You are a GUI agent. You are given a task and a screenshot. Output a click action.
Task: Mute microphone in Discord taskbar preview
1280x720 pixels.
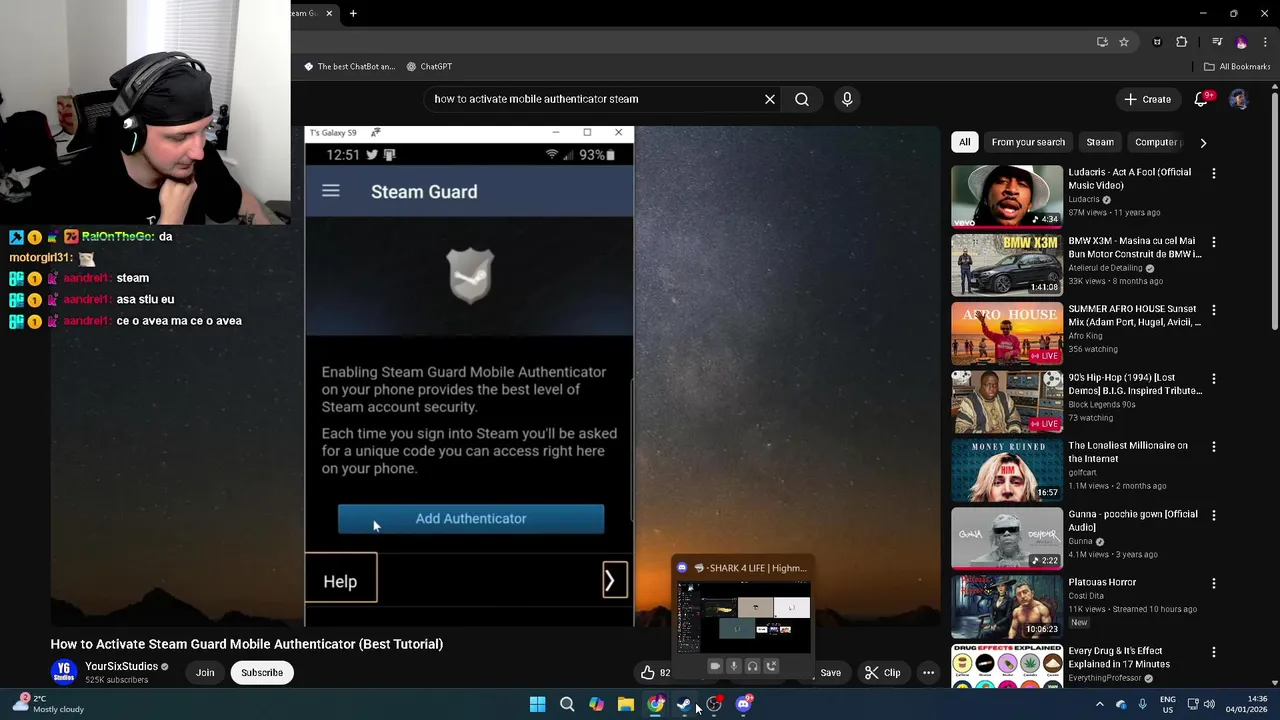pos(734,666)
